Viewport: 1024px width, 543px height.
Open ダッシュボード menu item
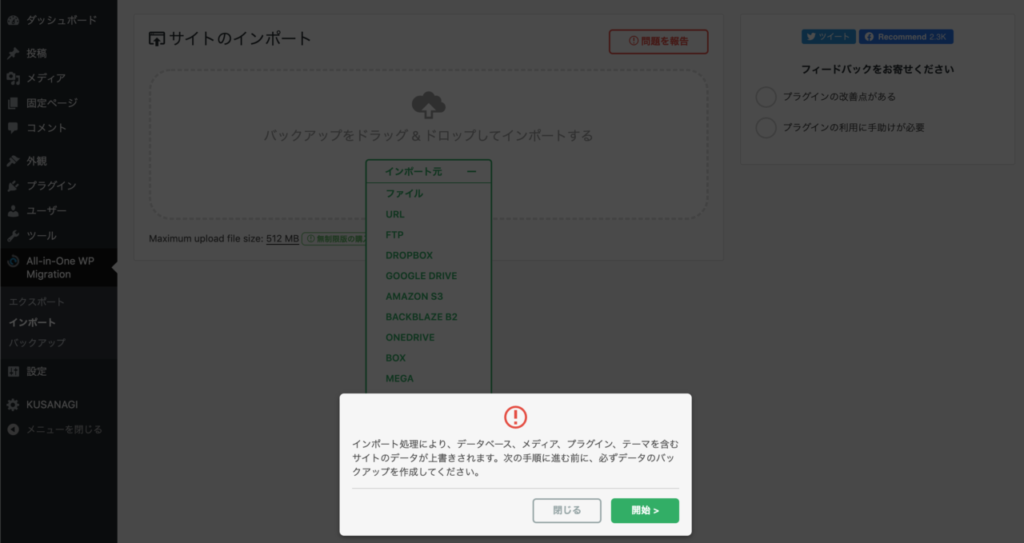pos(59,20)
